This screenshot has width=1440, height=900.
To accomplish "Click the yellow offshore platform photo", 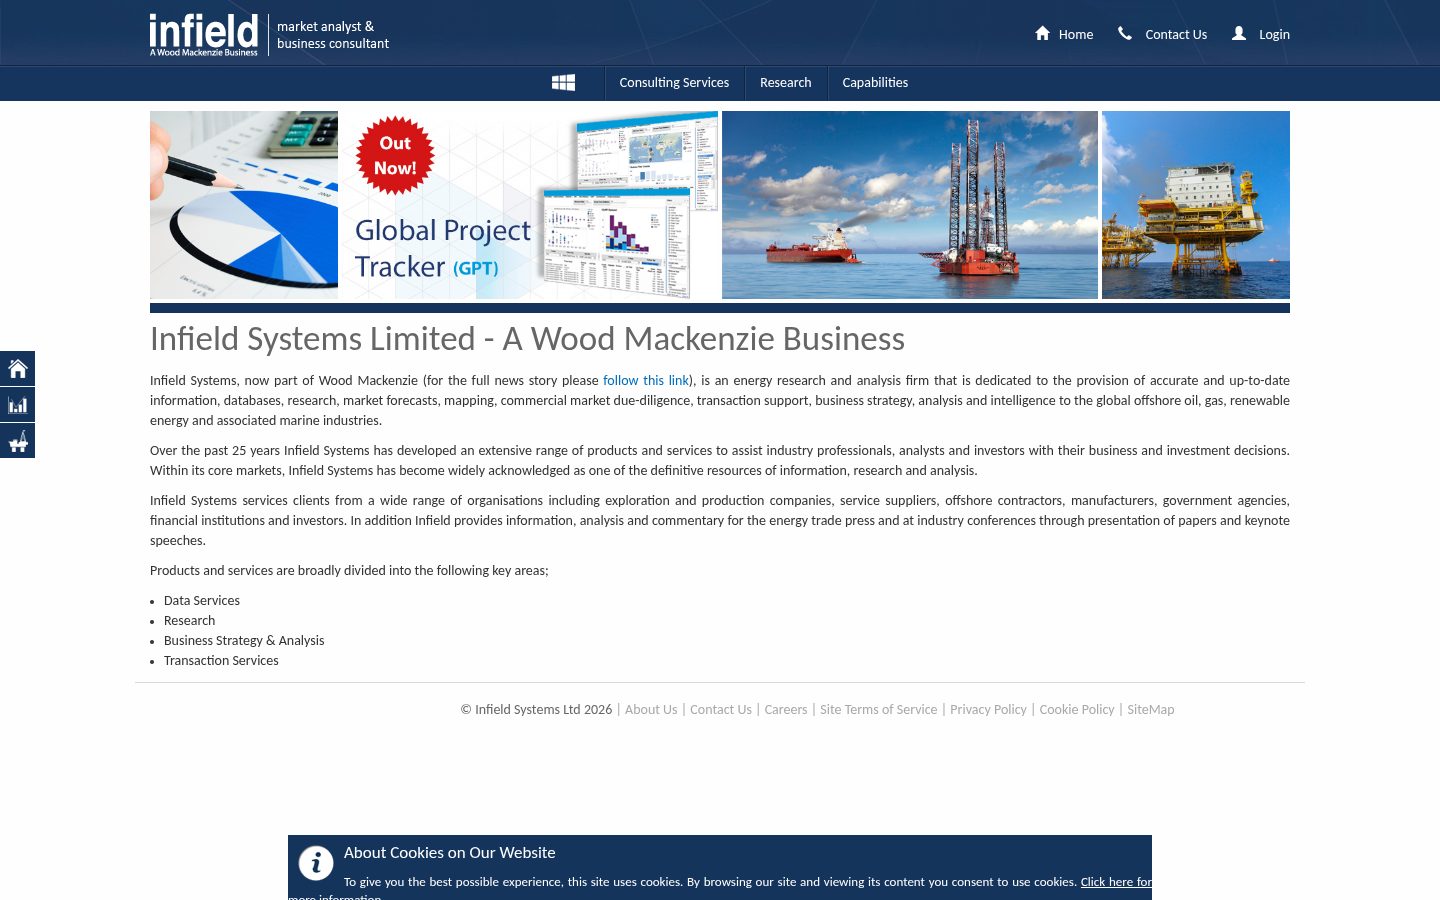I will (x=1196, y=205).
